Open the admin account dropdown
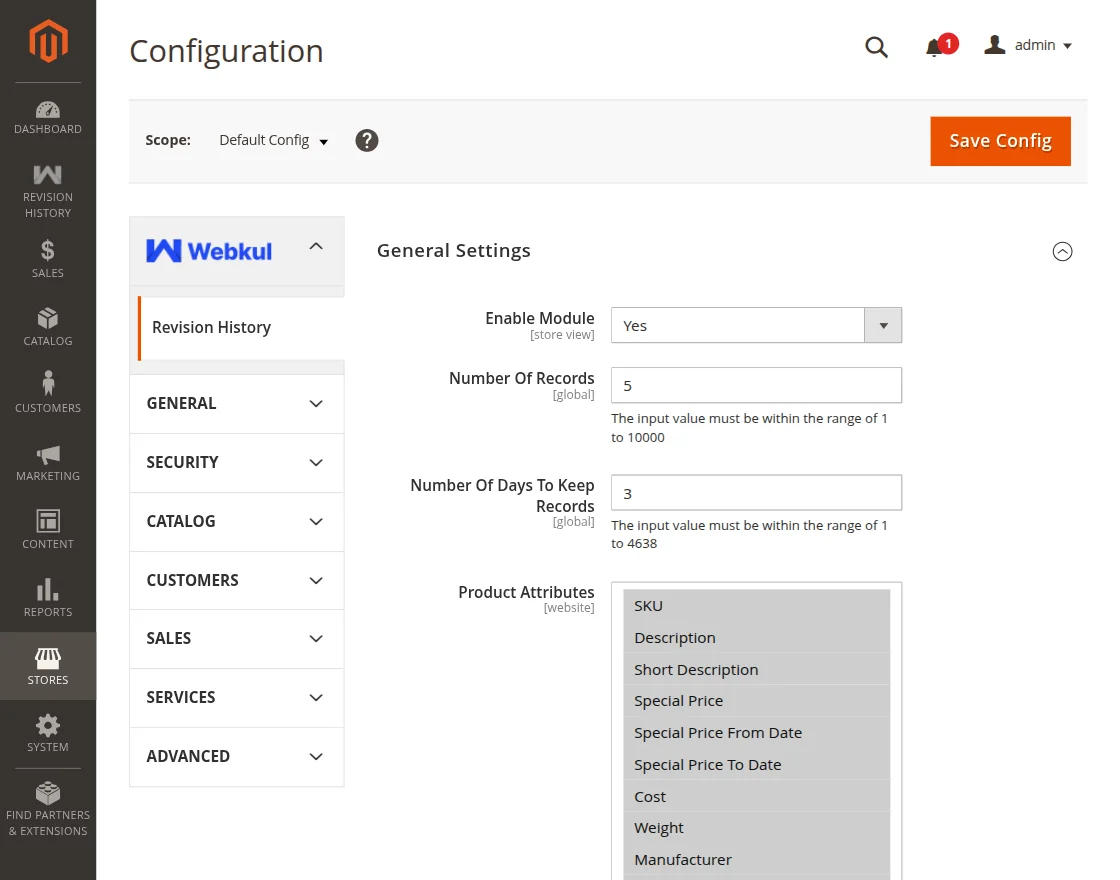This screenshot has height=880, width=1120. (x=1029, y=46)
